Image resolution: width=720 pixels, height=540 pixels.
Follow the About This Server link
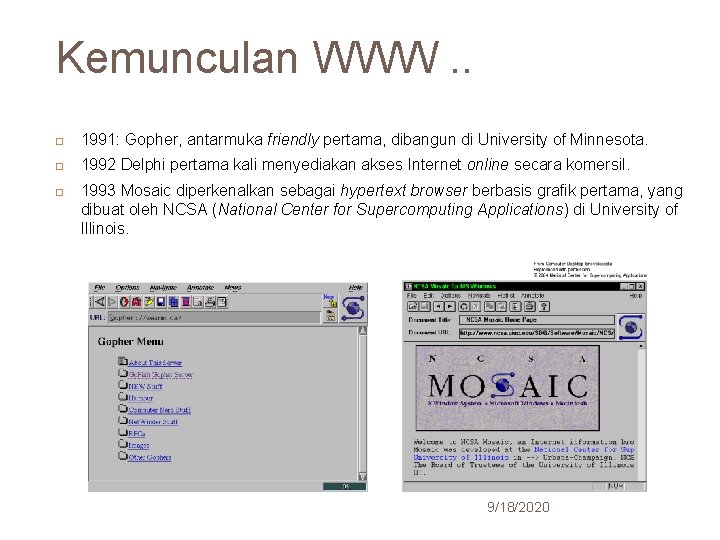[155, 363]
